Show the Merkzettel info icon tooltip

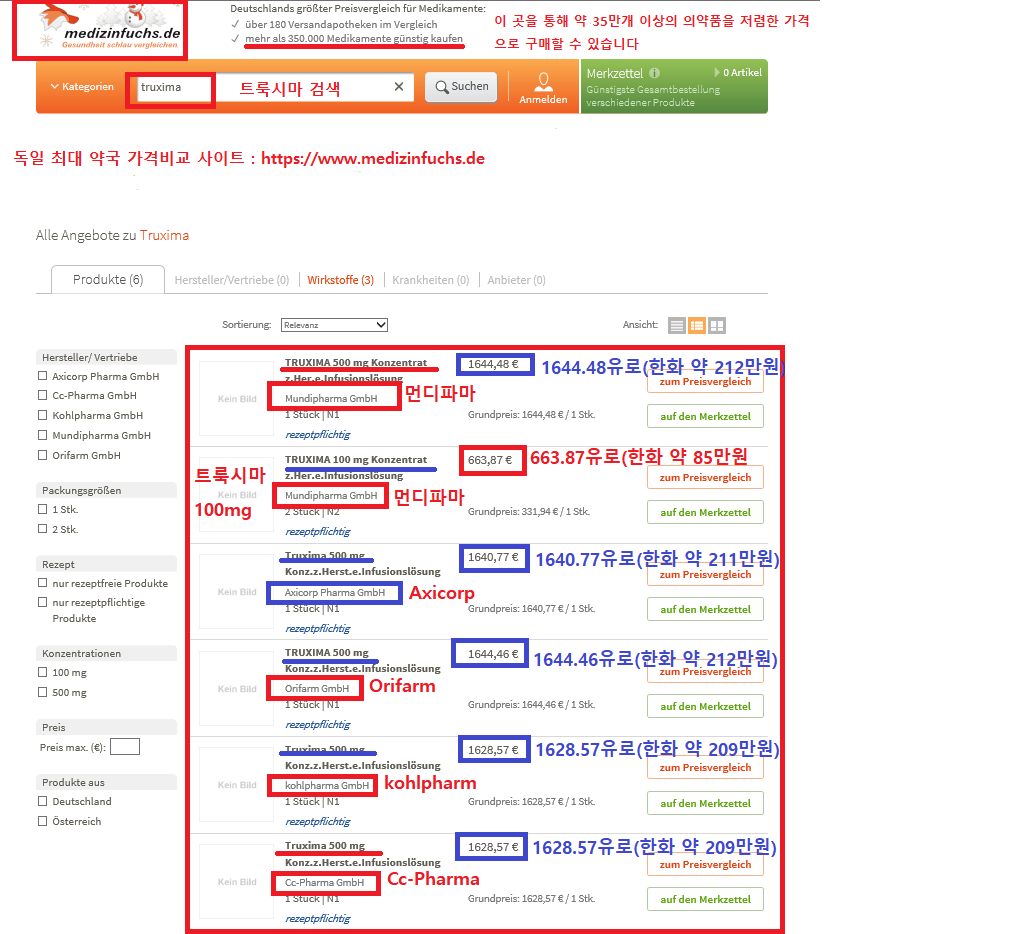(654, 73)
